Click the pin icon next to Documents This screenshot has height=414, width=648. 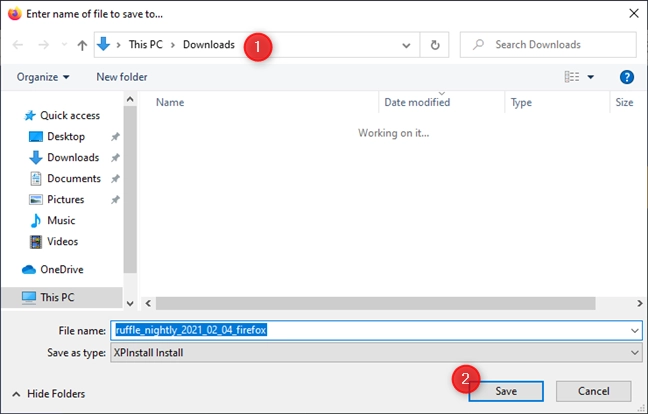pyautogui.click(x=115, y=178)
